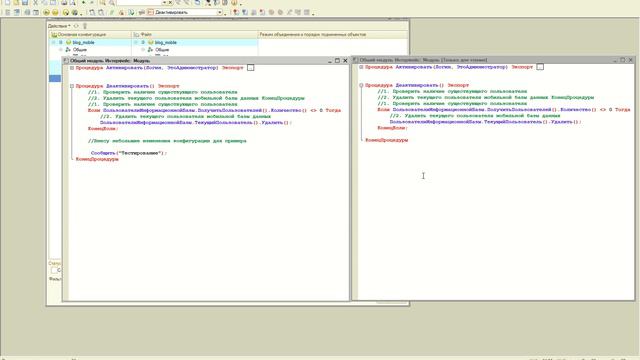
Task: Click the New document toolbar icon
Action: pos(7,2)
